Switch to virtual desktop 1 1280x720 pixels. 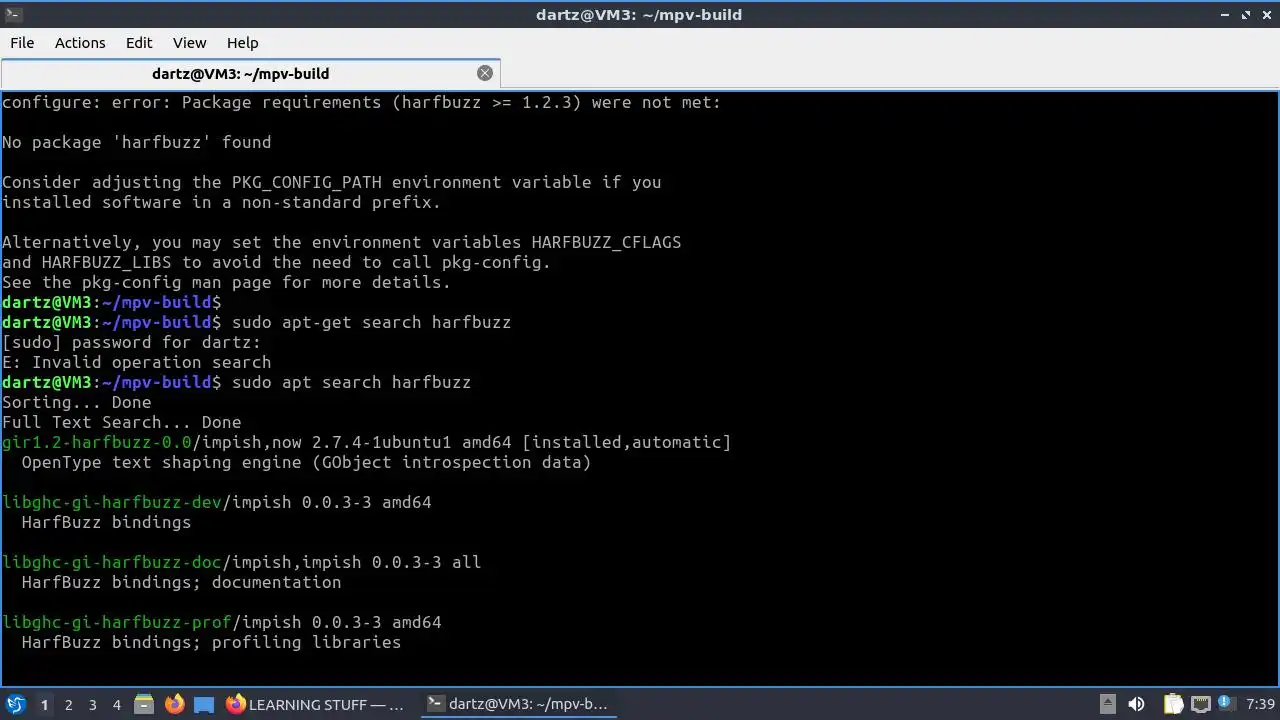click(44, 704)
